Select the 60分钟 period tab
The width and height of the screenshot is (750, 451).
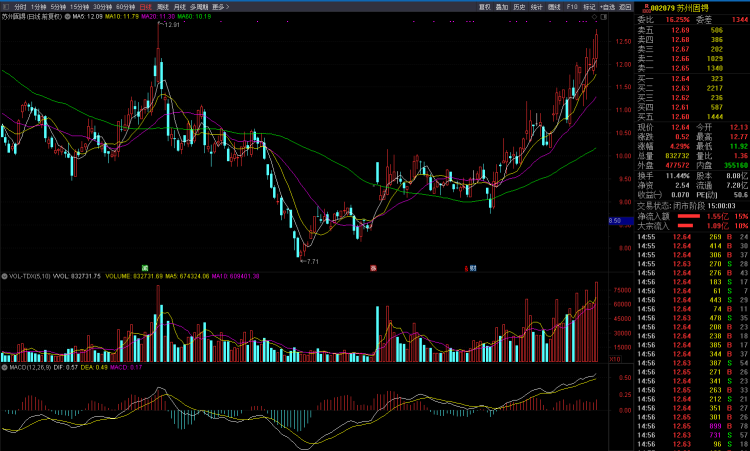[125, 7]
